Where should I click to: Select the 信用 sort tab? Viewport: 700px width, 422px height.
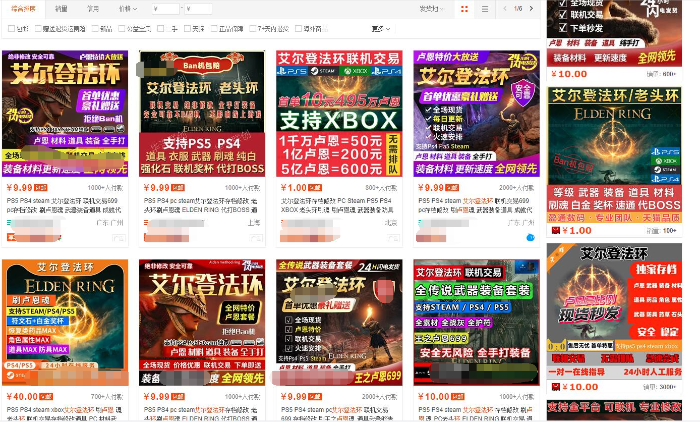[93, 9]
